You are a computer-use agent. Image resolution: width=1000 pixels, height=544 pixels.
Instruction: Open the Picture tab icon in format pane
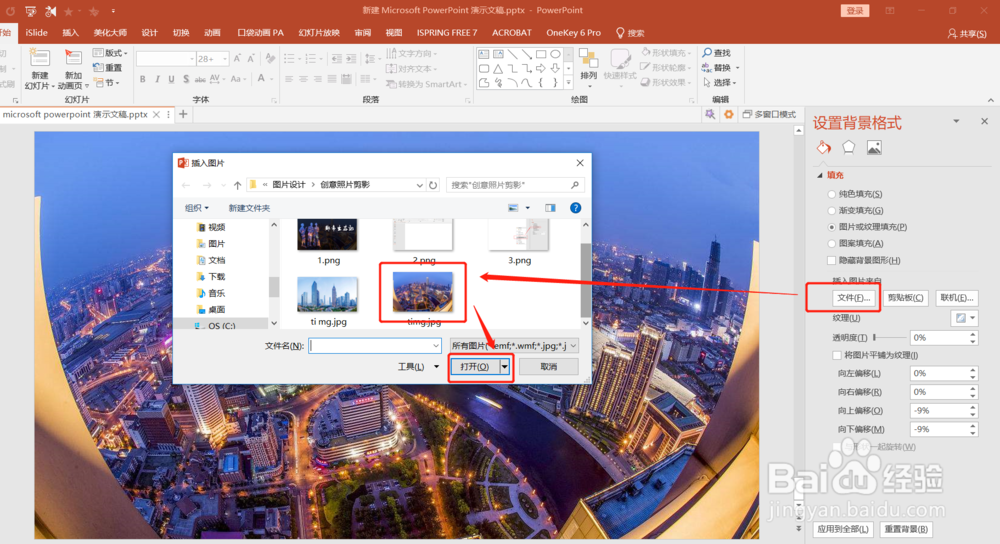coord(874,147)
